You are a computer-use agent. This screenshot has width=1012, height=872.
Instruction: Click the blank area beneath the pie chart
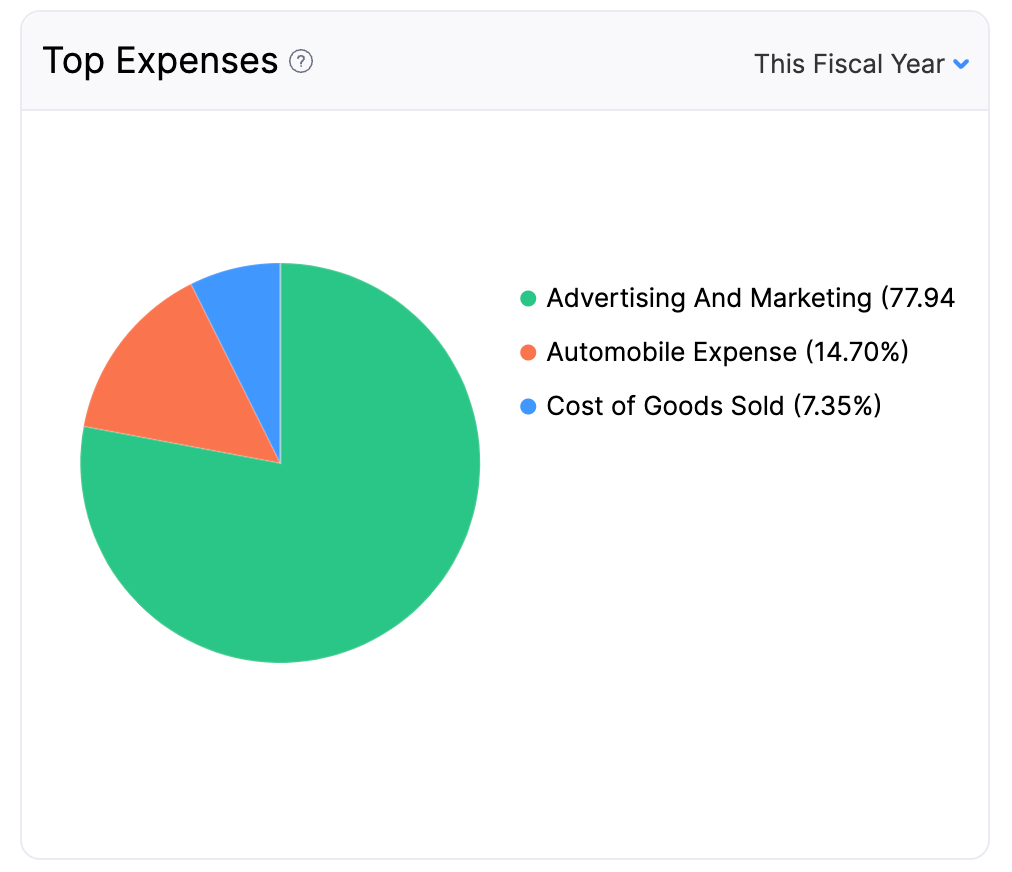pos(280,760)
